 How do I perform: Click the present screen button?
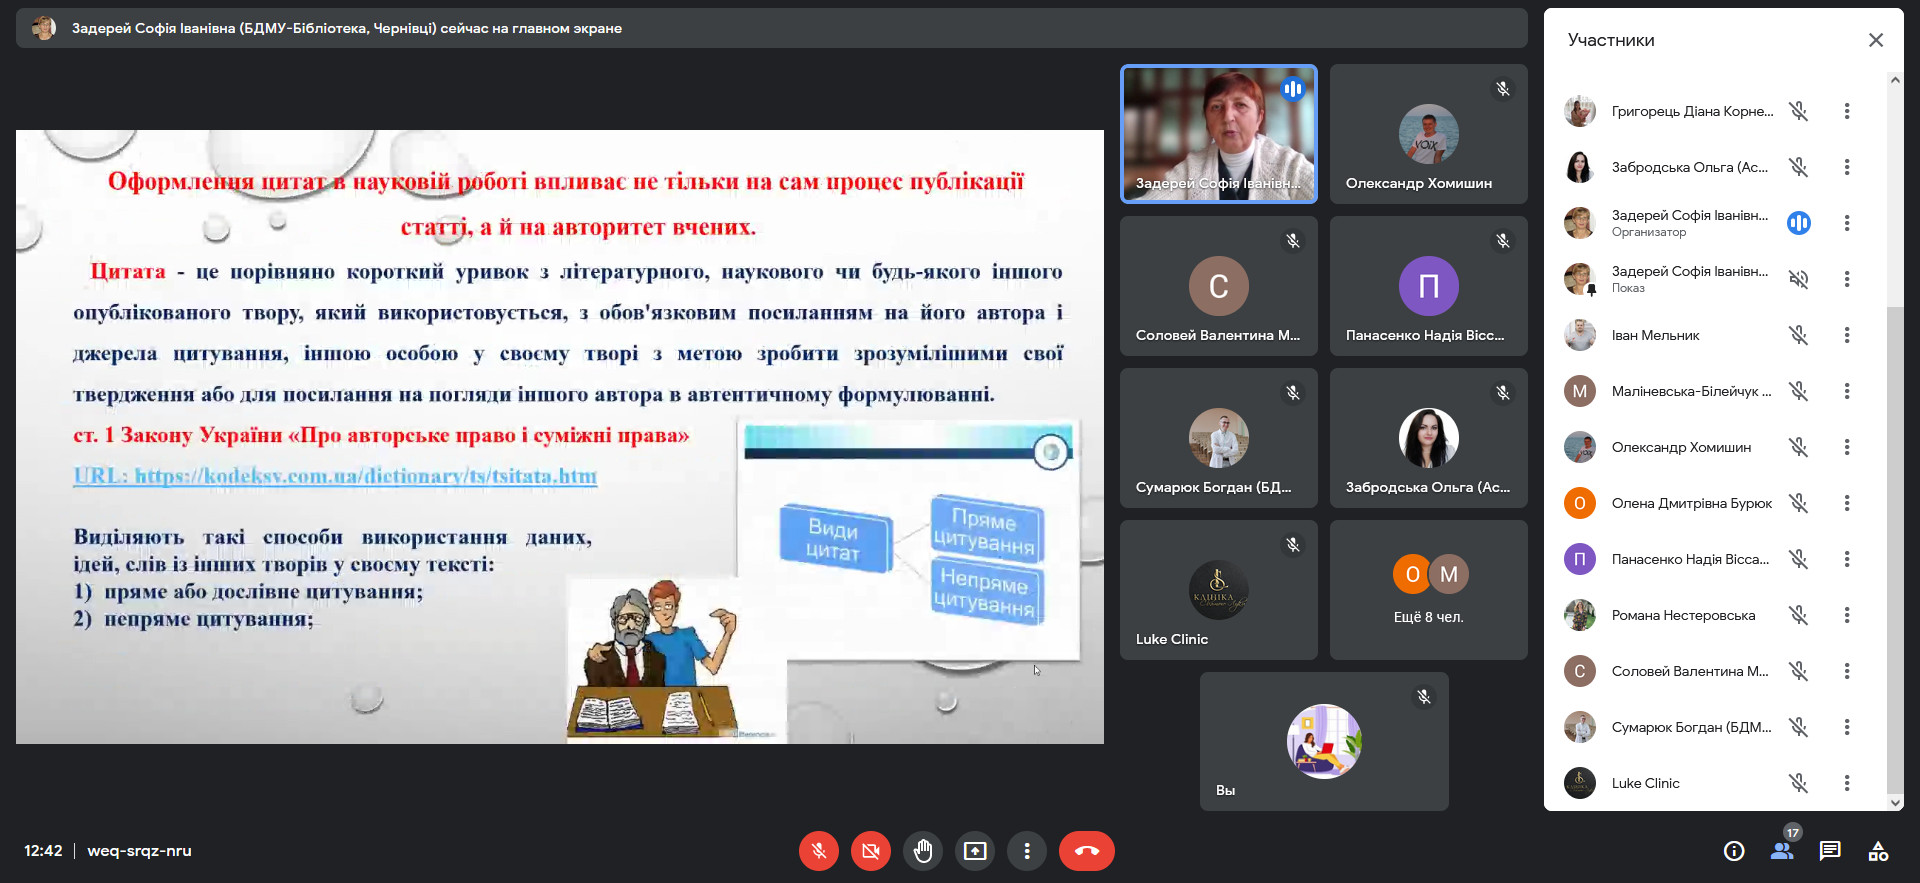click(x=974, y=851)
